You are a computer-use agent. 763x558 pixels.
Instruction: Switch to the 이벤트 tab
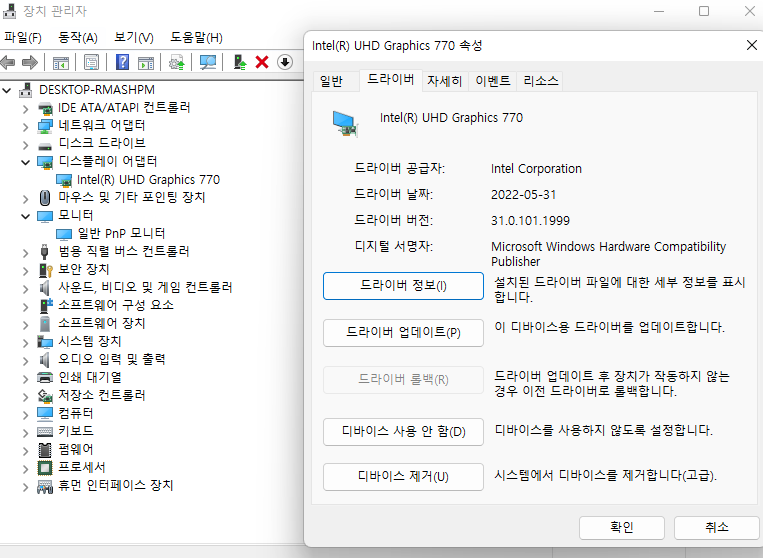click(x=493, y=81)
